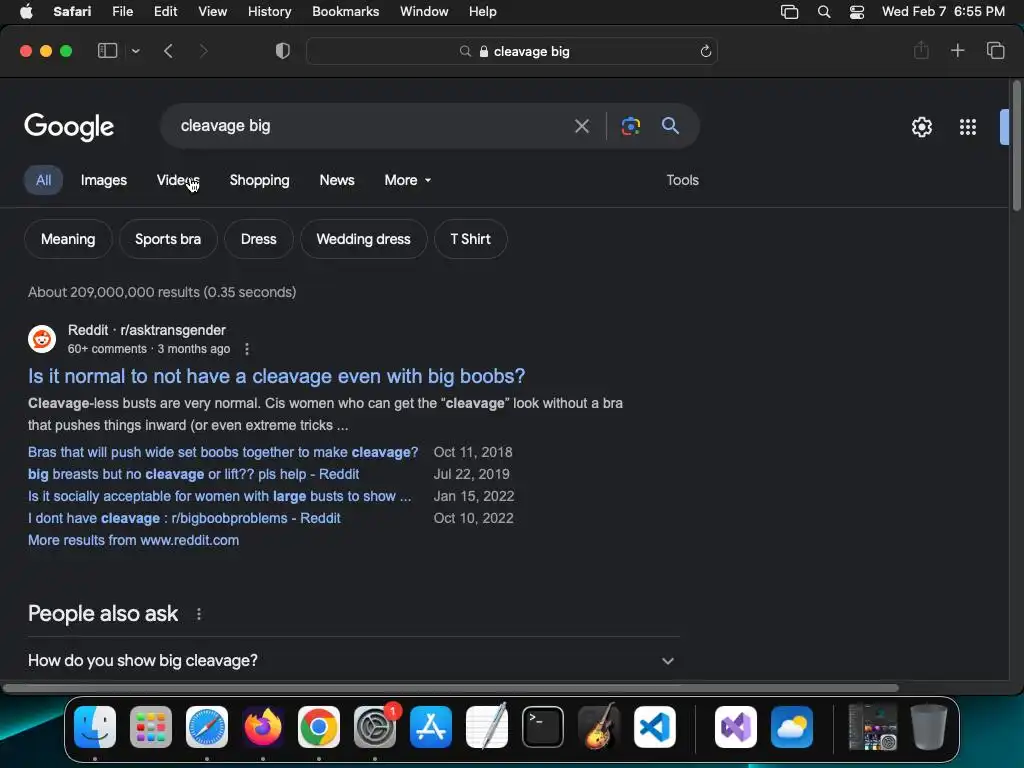This screenshot has width=1024, height=768.
Task: Click the Stage Manager menu bar icon
Action: coord(790,12)
